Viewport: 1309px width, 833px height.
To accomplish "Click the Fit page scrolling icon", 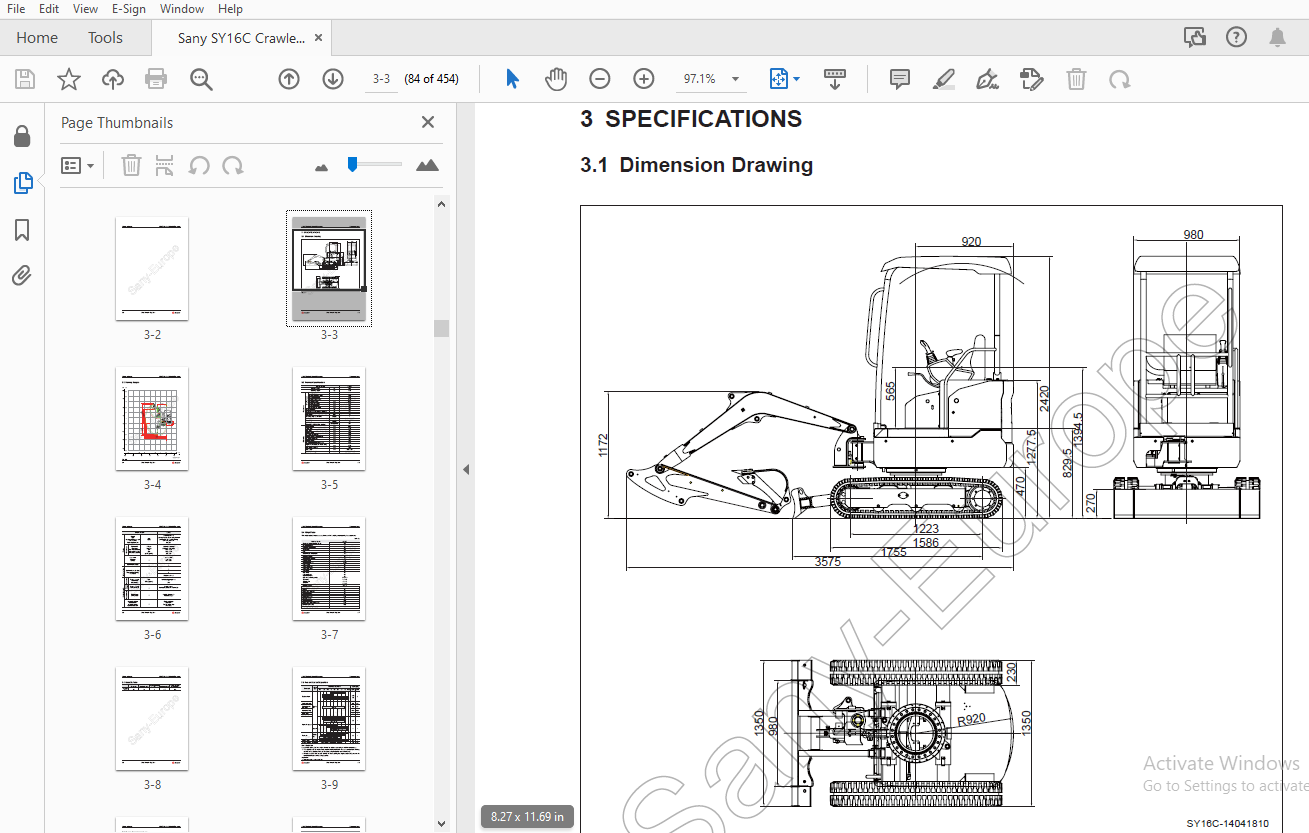I will (779, 79).
